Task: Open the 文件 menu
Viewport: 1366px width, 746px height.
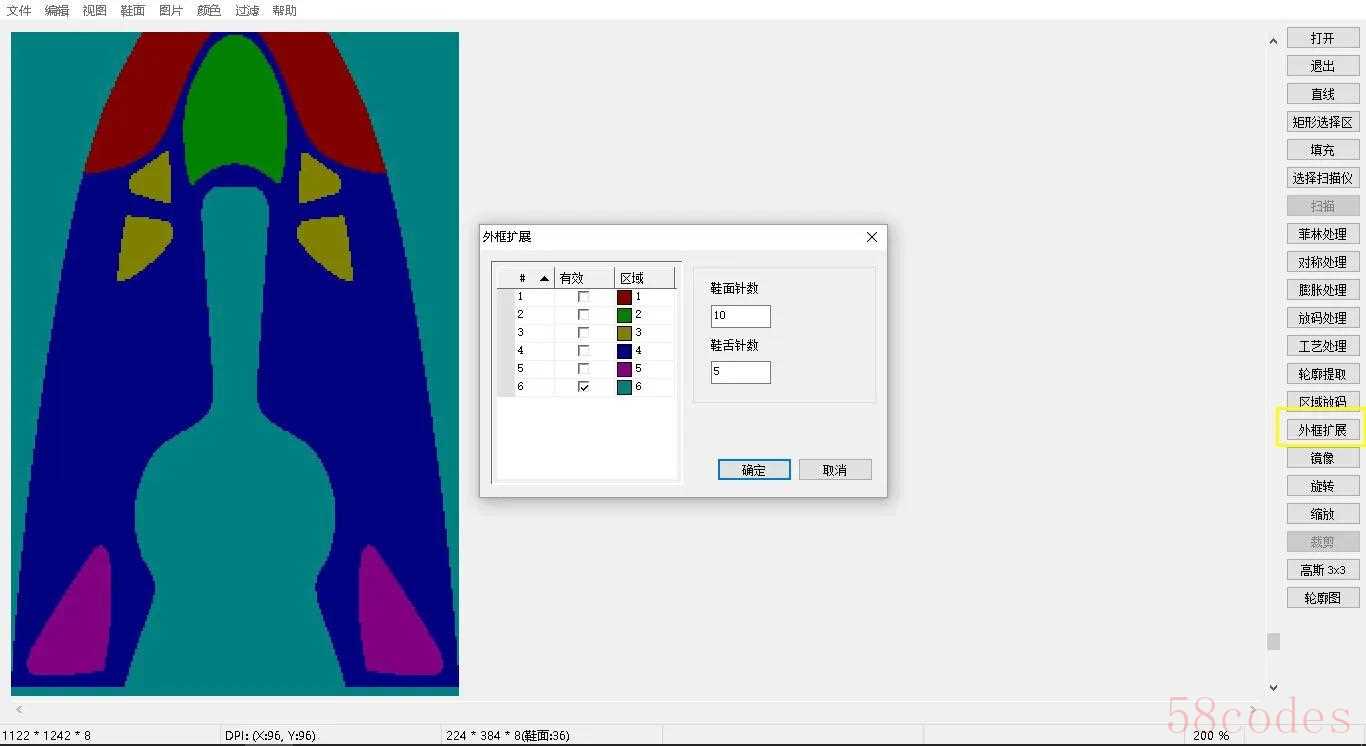Action: pyautogui.click(x=19, y=10)
